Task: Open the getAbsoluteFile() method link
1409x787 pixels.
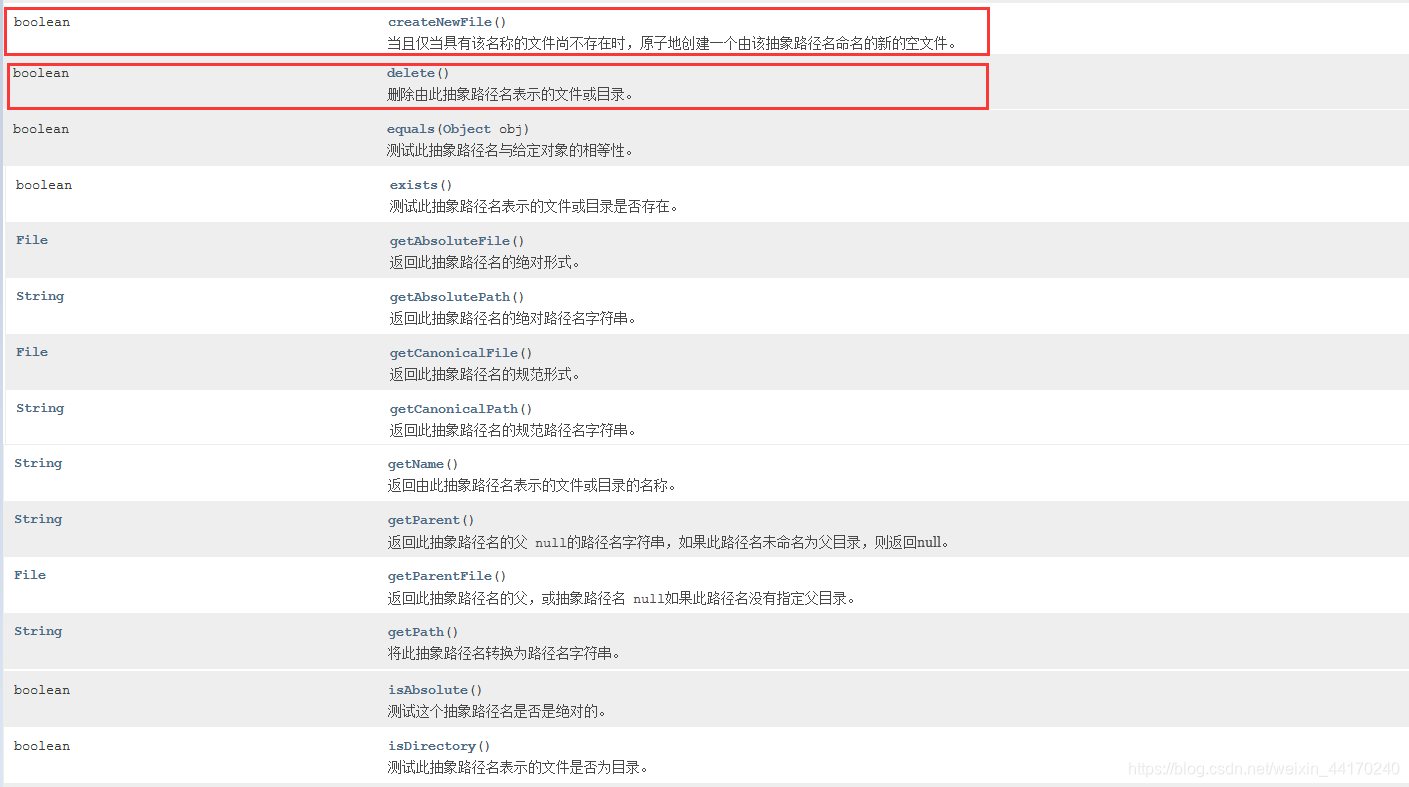Action: pyautogui.click(x=457, y=241)
